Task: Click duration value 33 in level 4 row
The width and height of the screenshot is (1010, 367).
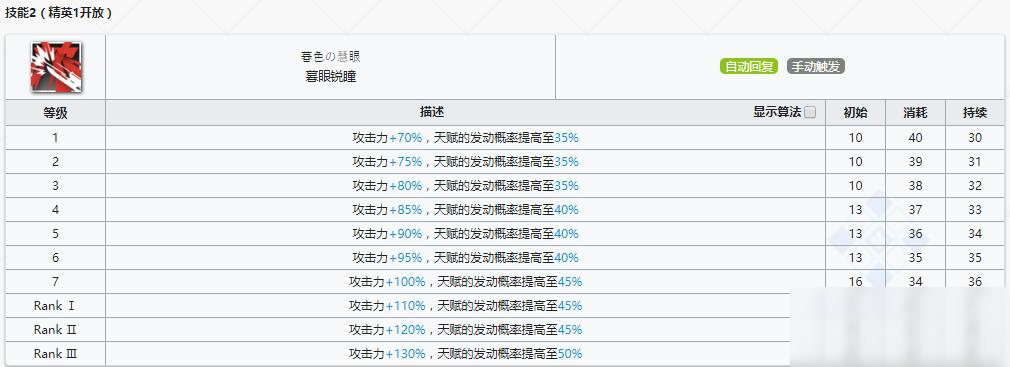Action: click(x=975, y=210)
